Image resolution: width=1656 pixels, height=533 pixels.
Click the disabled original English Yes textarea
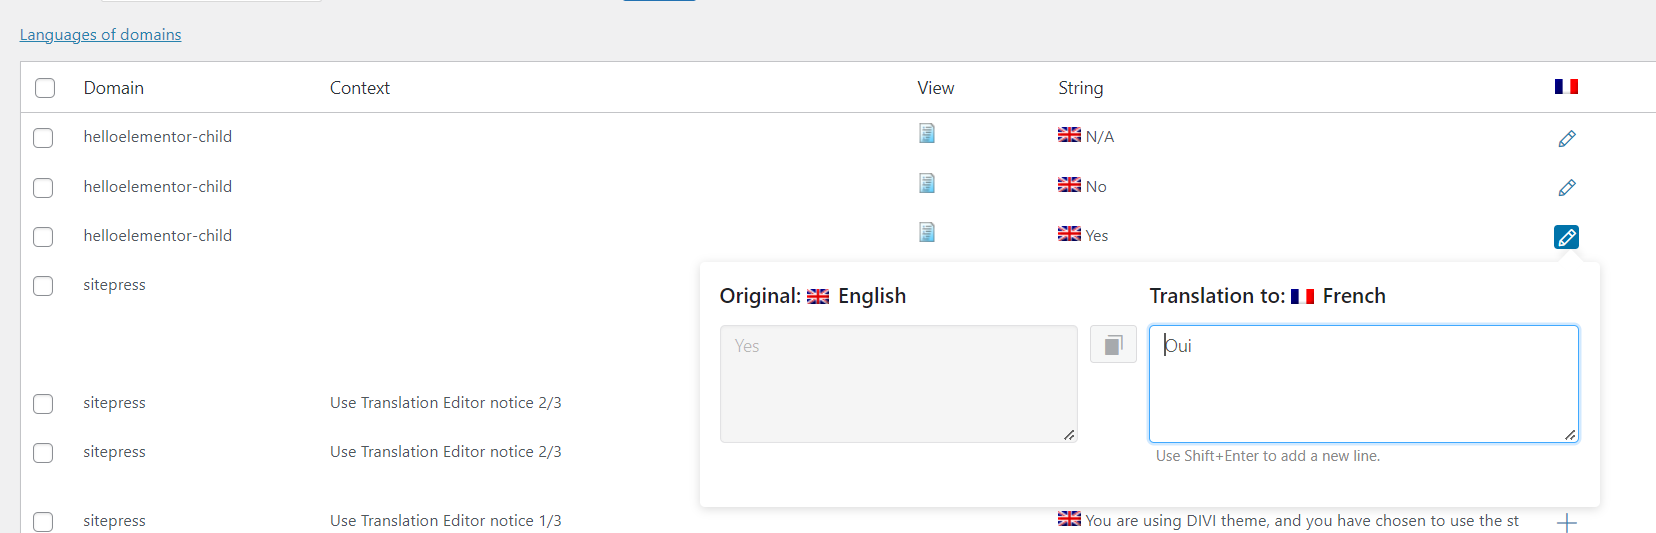click(x=899, y=384)
